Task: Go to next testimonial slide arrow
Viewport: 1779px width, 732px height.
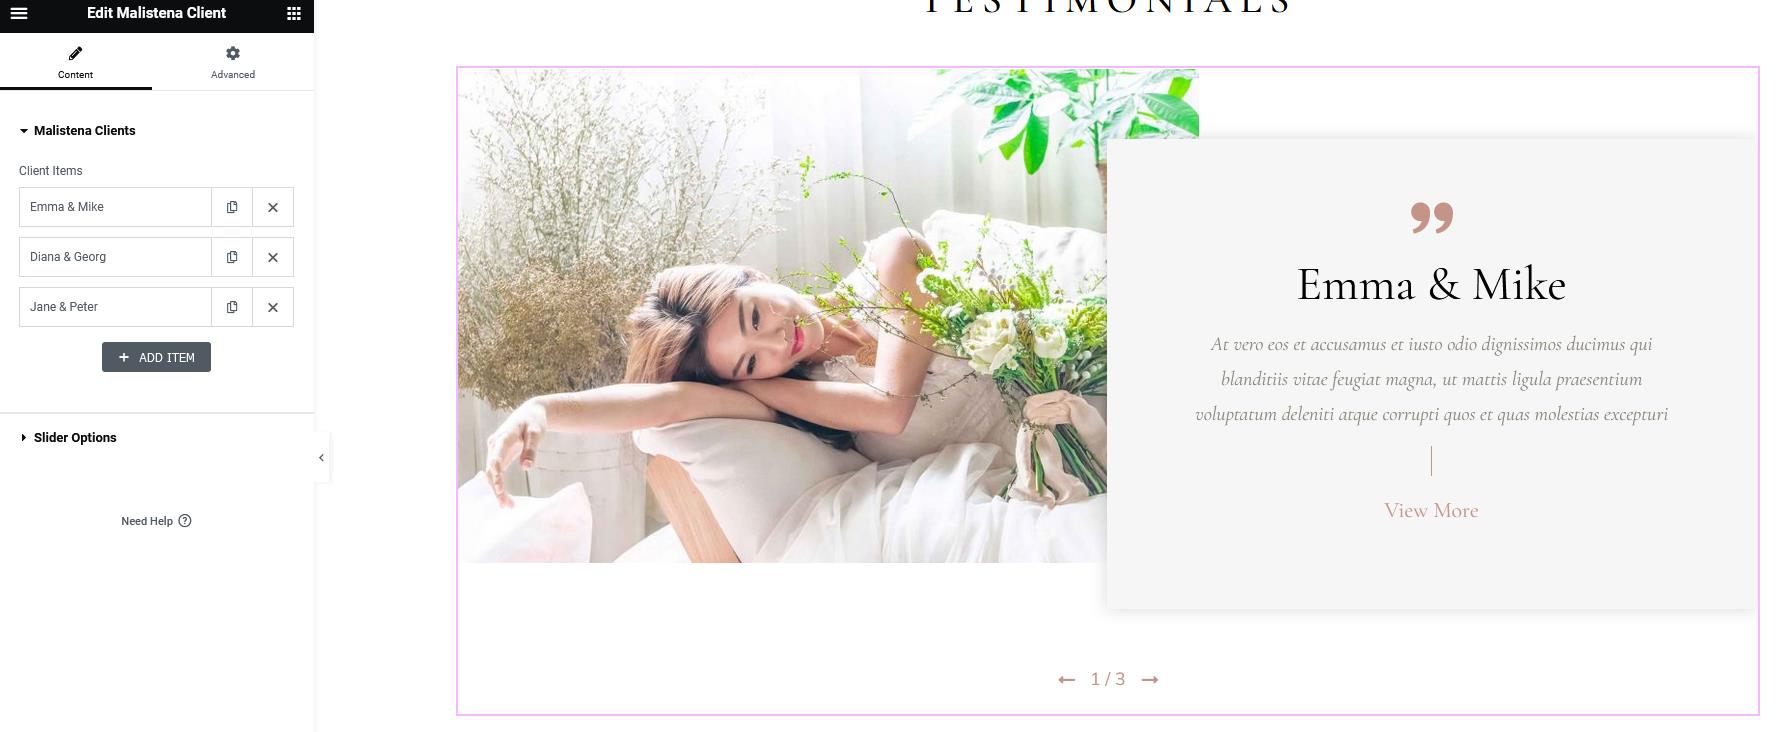Action: [1150, 680]
